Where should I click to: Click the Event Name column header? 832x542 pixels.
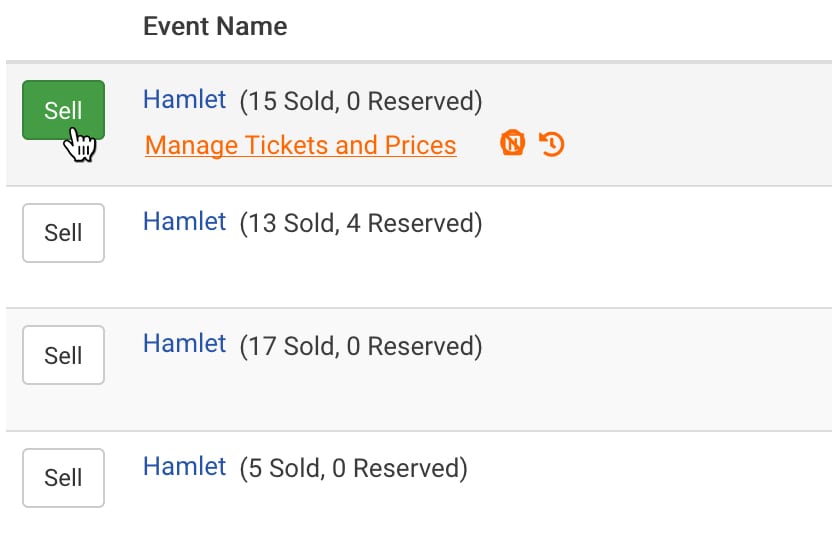215,26
